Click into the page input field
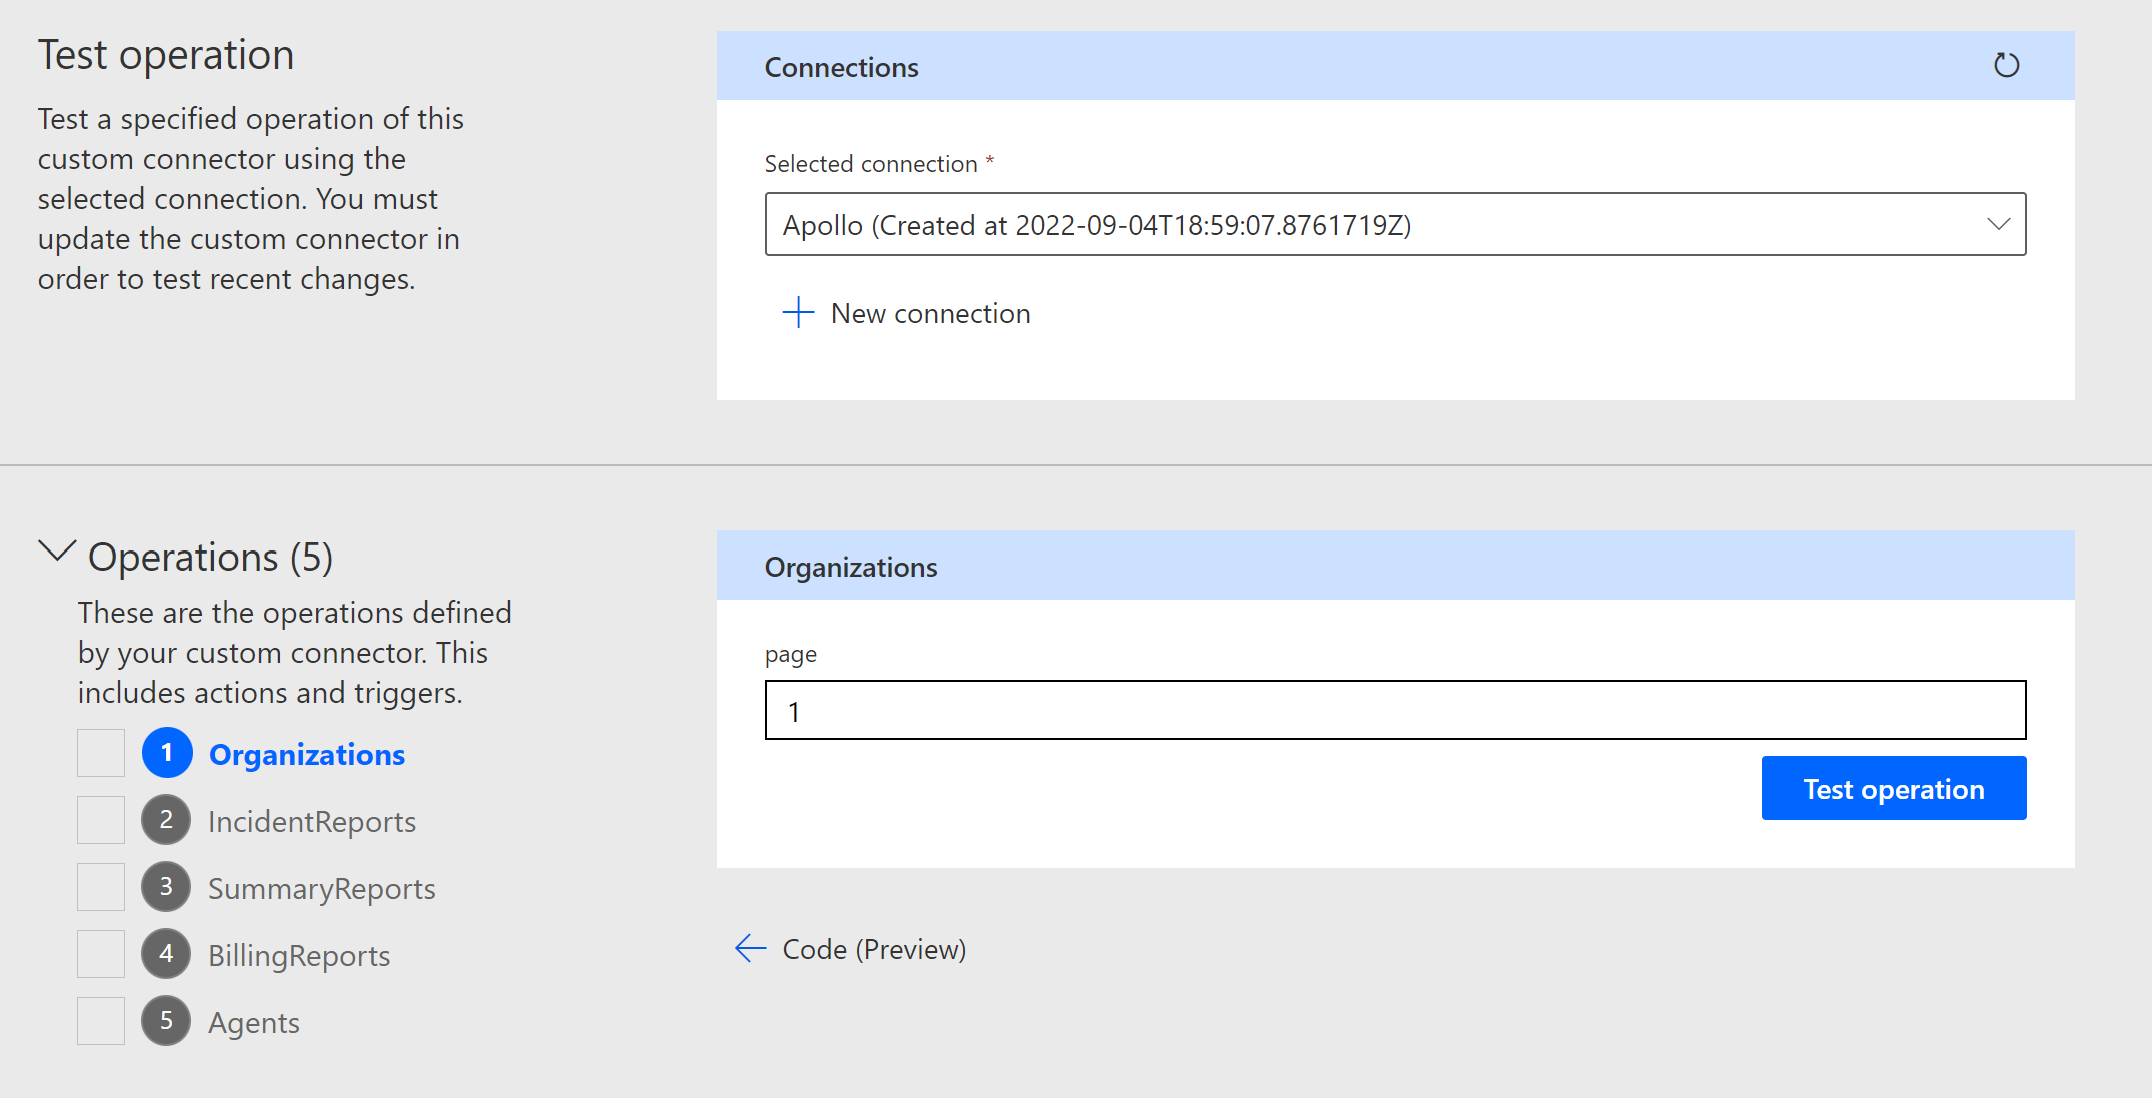This screenshot has height=1098, width=2152. click(x=1395, y=711)
